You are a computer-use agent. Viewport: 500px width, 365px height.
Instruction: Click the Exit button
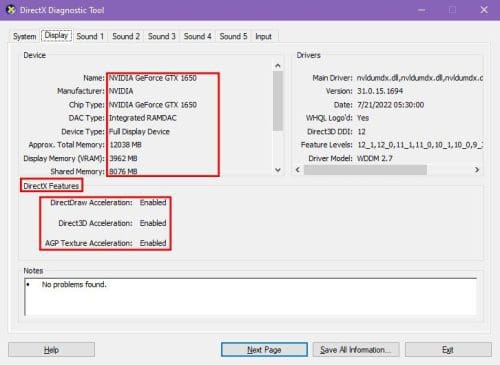pos(448,350)
